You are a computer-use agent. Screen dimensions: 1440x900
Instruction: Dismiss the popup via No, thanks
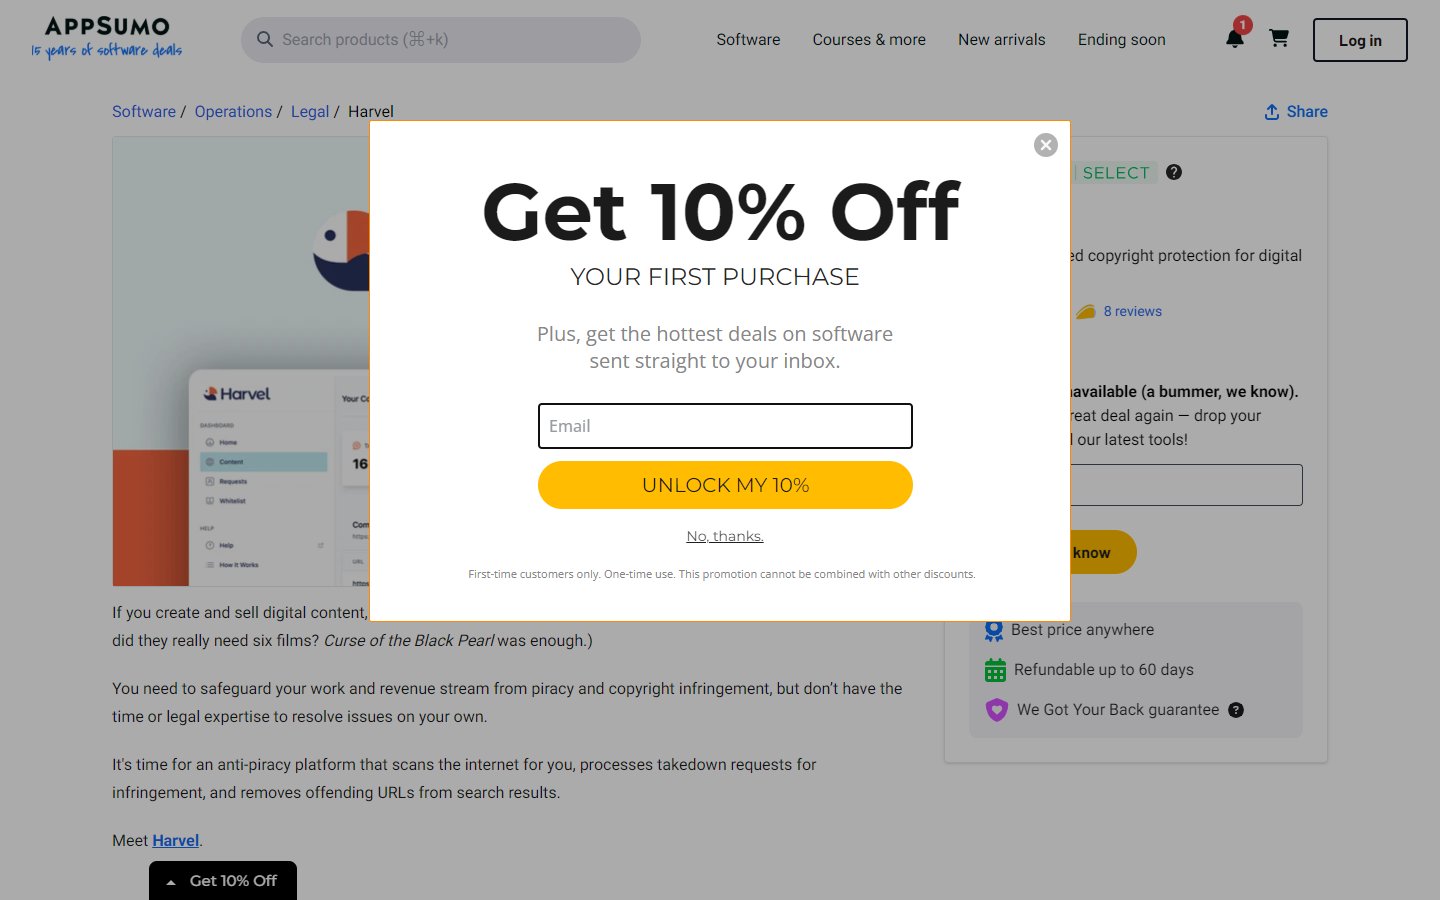click(x=724, y=535)
